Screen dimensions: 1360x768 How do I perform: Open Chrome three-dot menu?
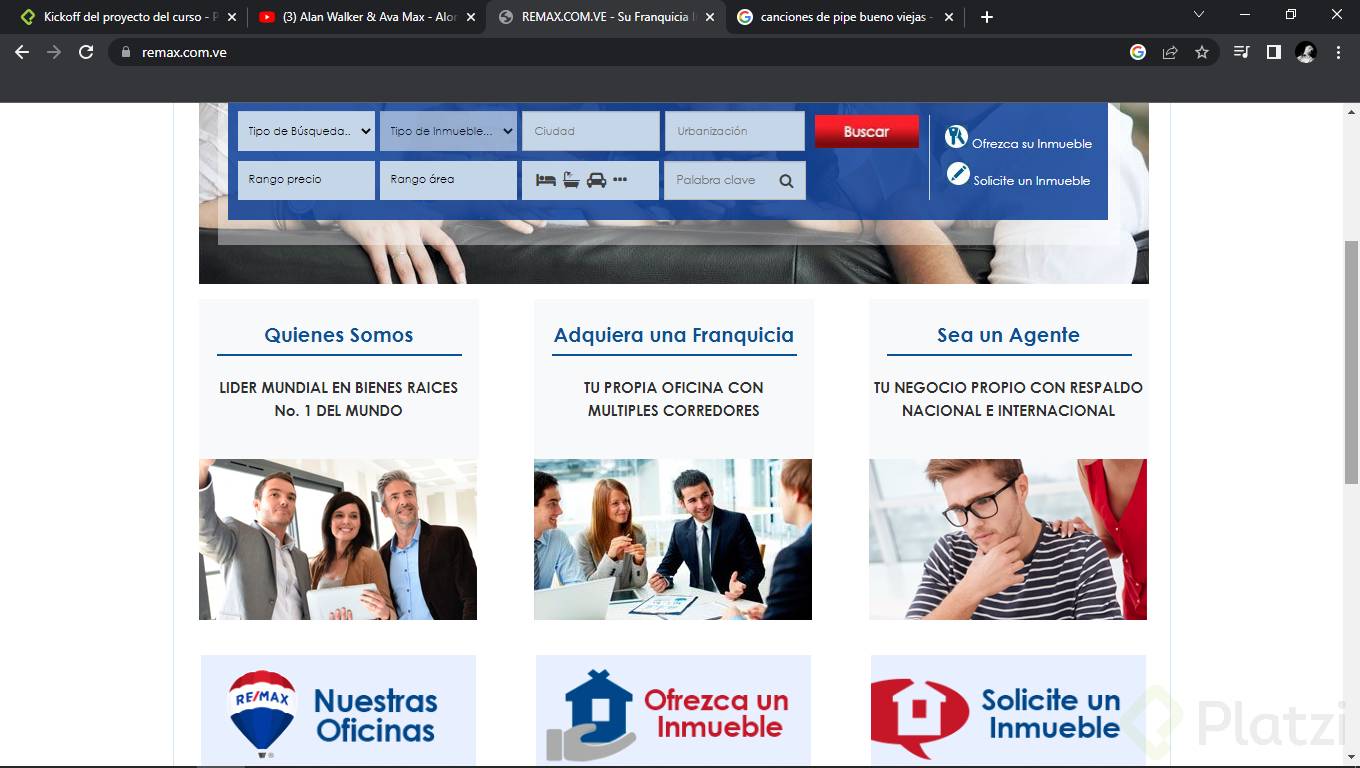coord(1338,52)
